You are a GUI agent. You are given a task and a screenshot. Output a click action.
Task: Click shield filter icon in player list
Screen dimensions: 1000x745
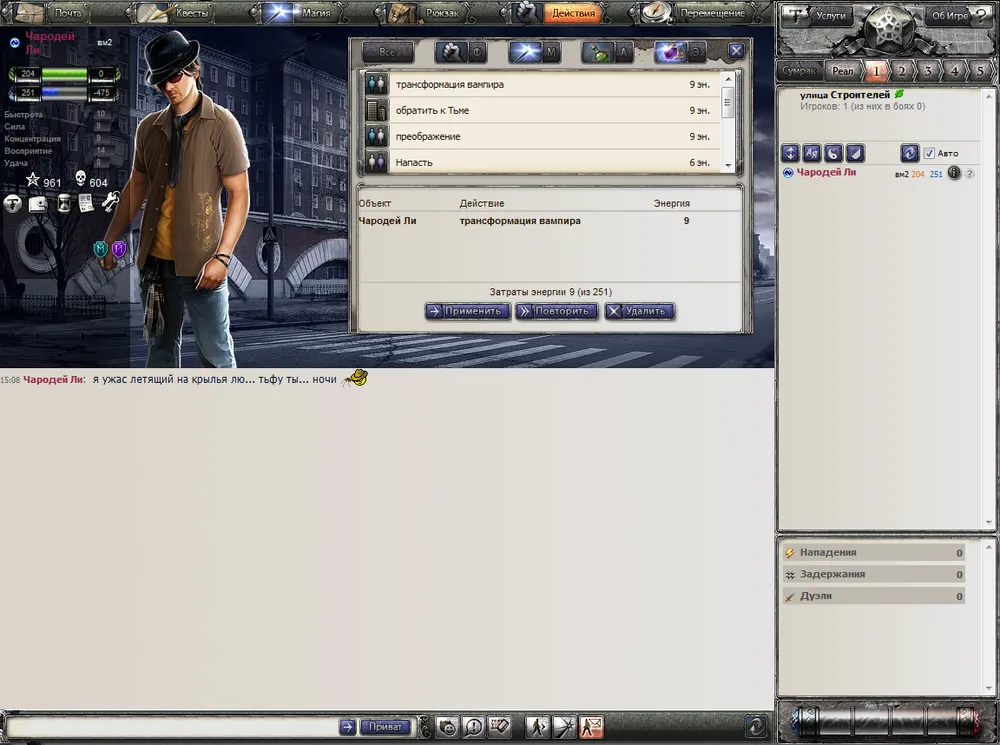tap(855, 153)
